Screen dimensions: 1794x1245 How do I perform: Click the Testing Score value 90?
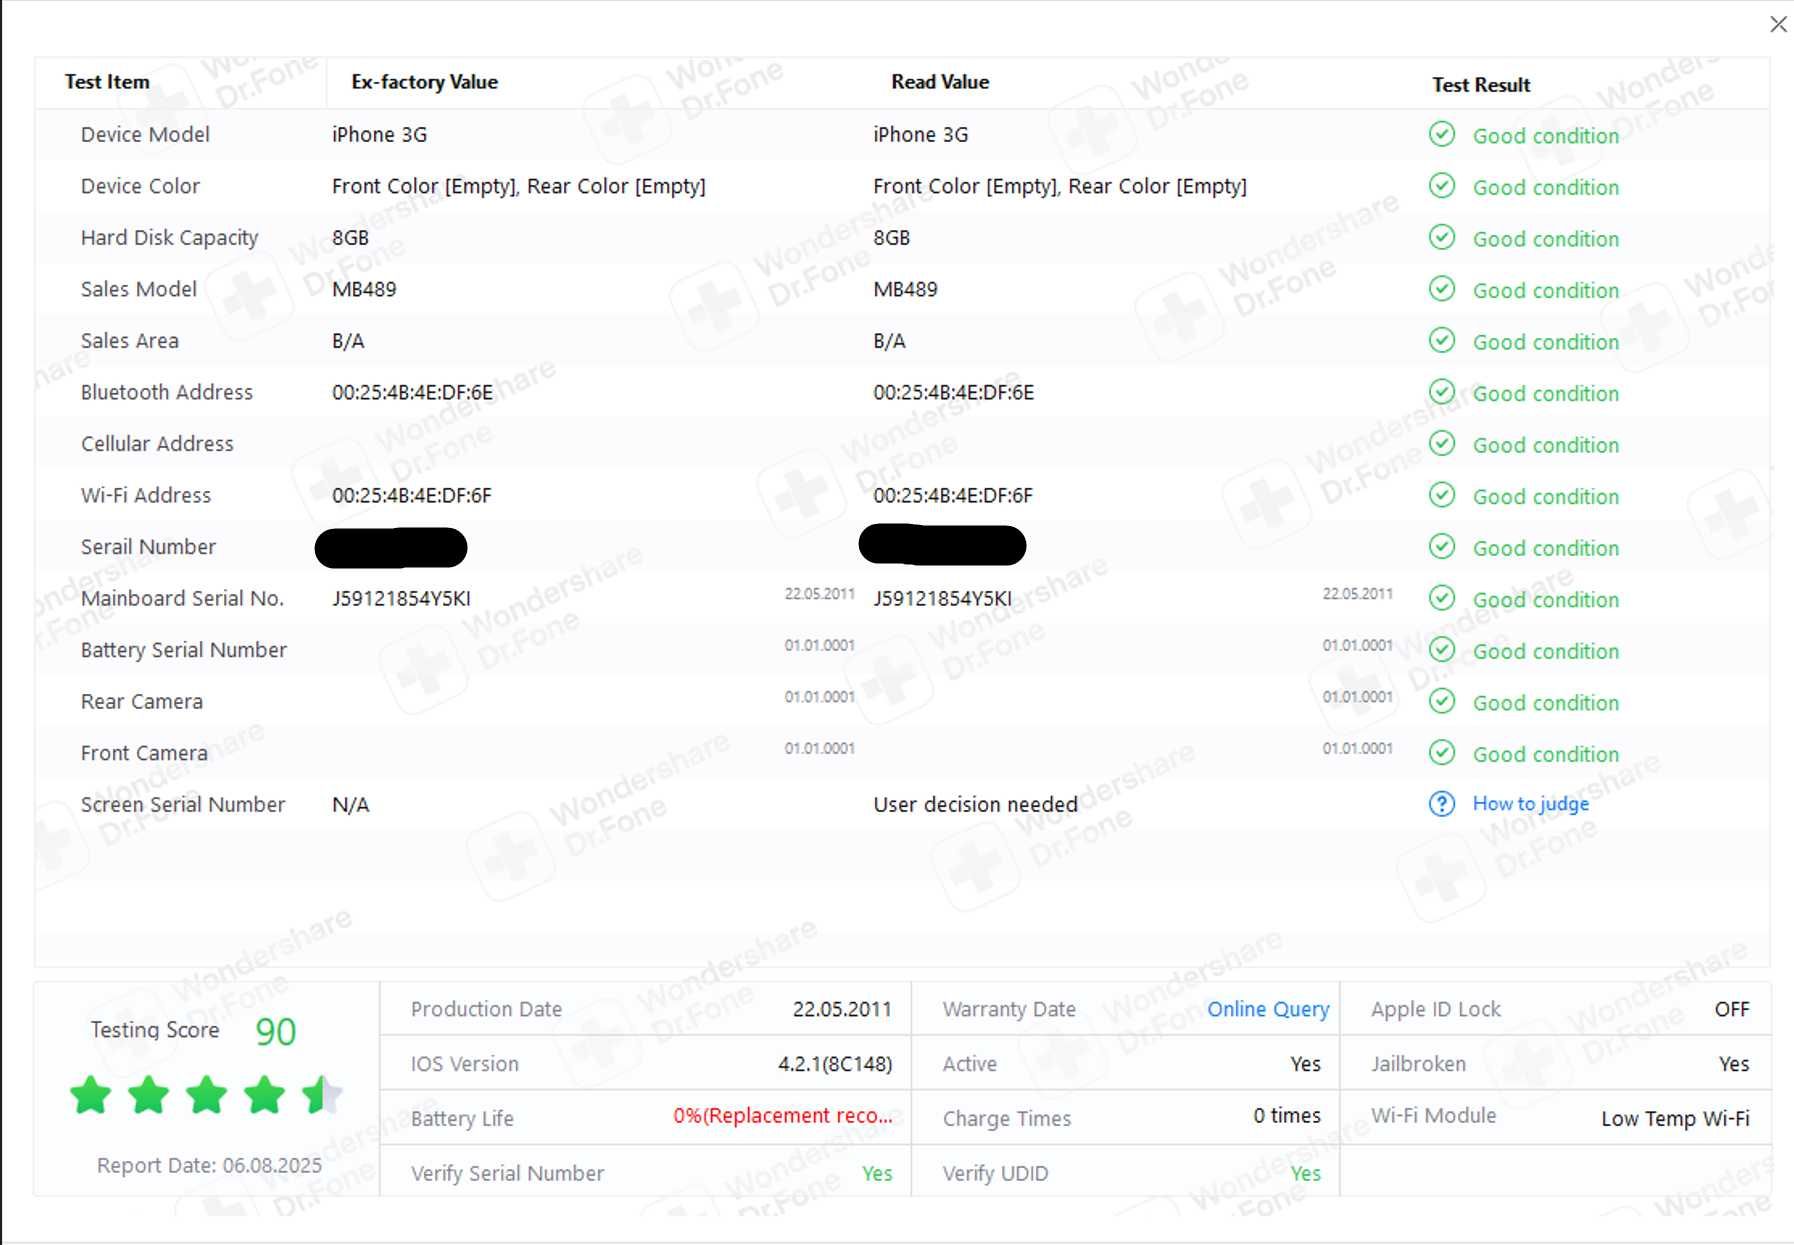(276, 1031)
